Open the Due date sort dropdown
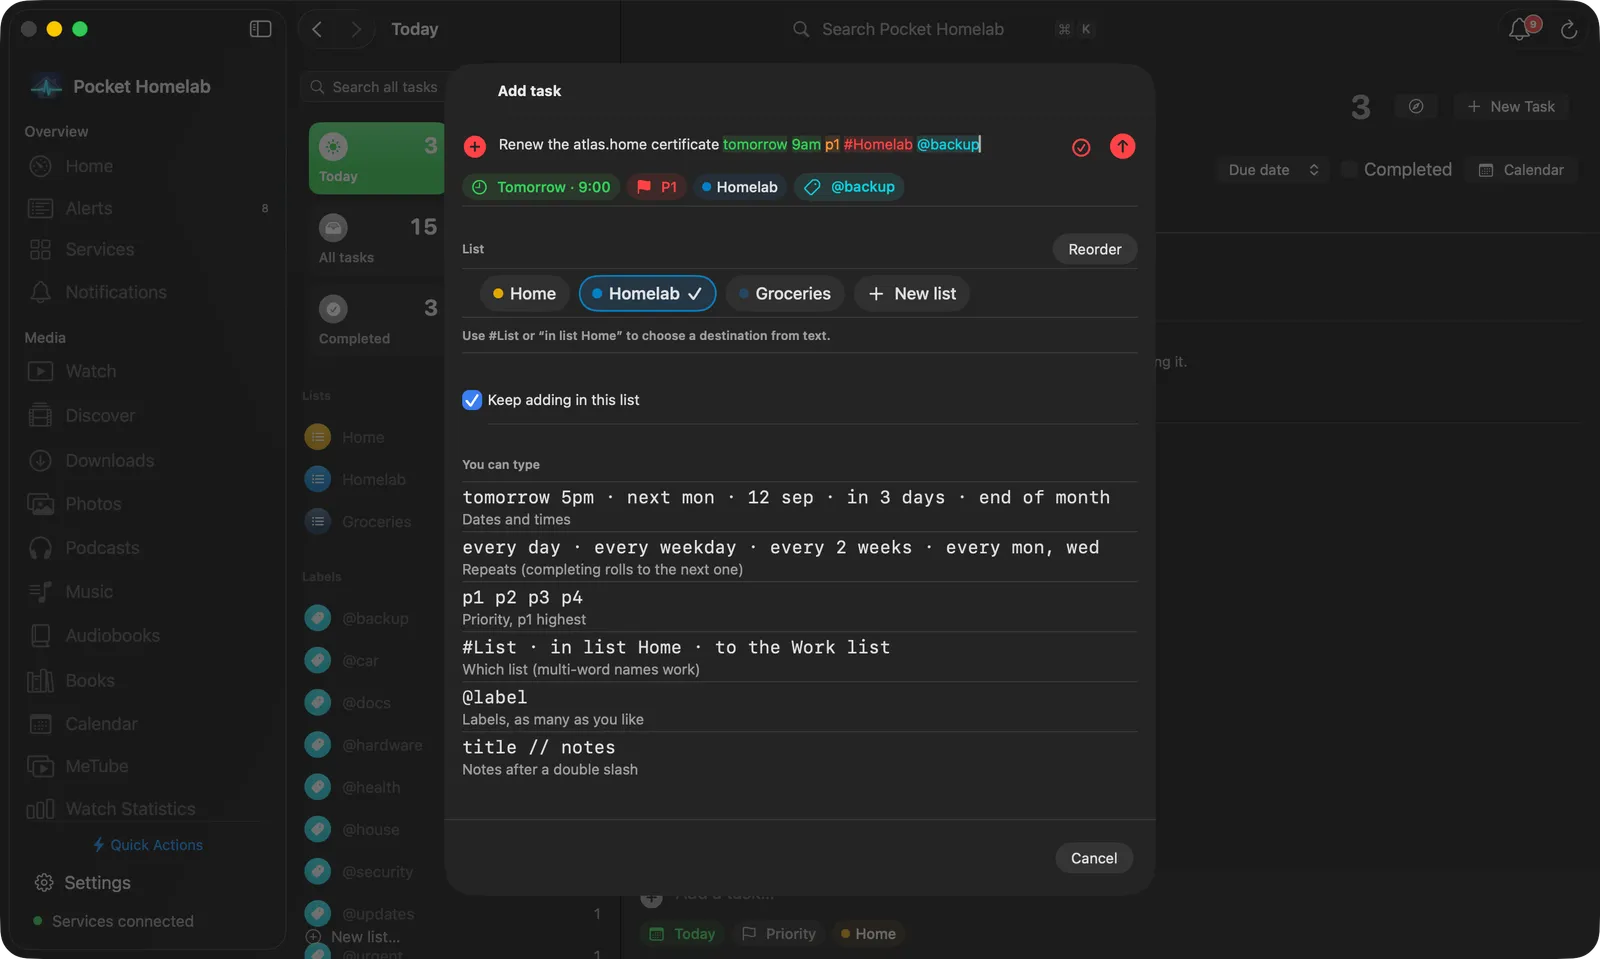 click(1273, 170)
